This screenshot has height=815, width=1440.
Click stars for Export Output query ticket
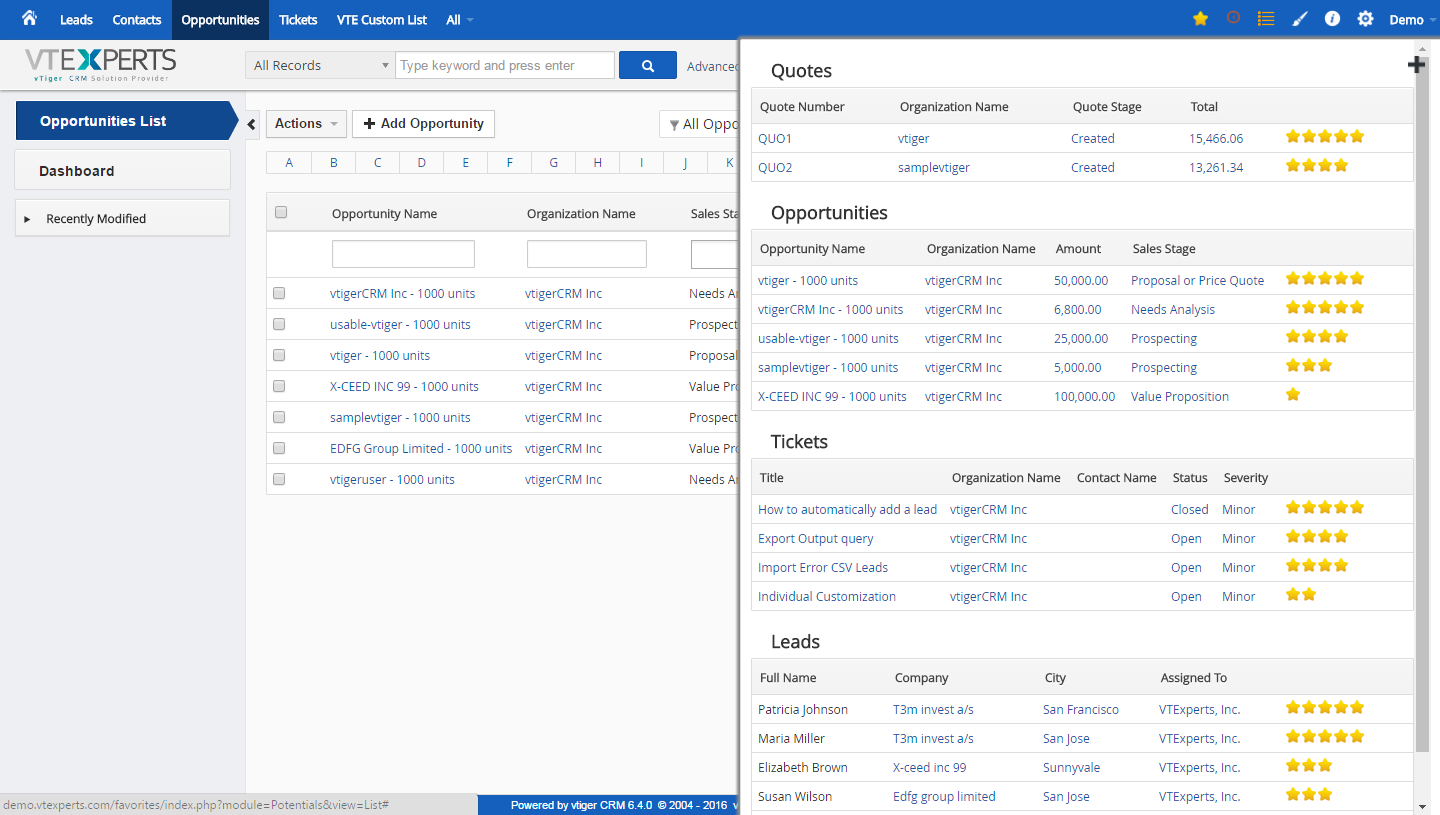tap(1317, 537)
